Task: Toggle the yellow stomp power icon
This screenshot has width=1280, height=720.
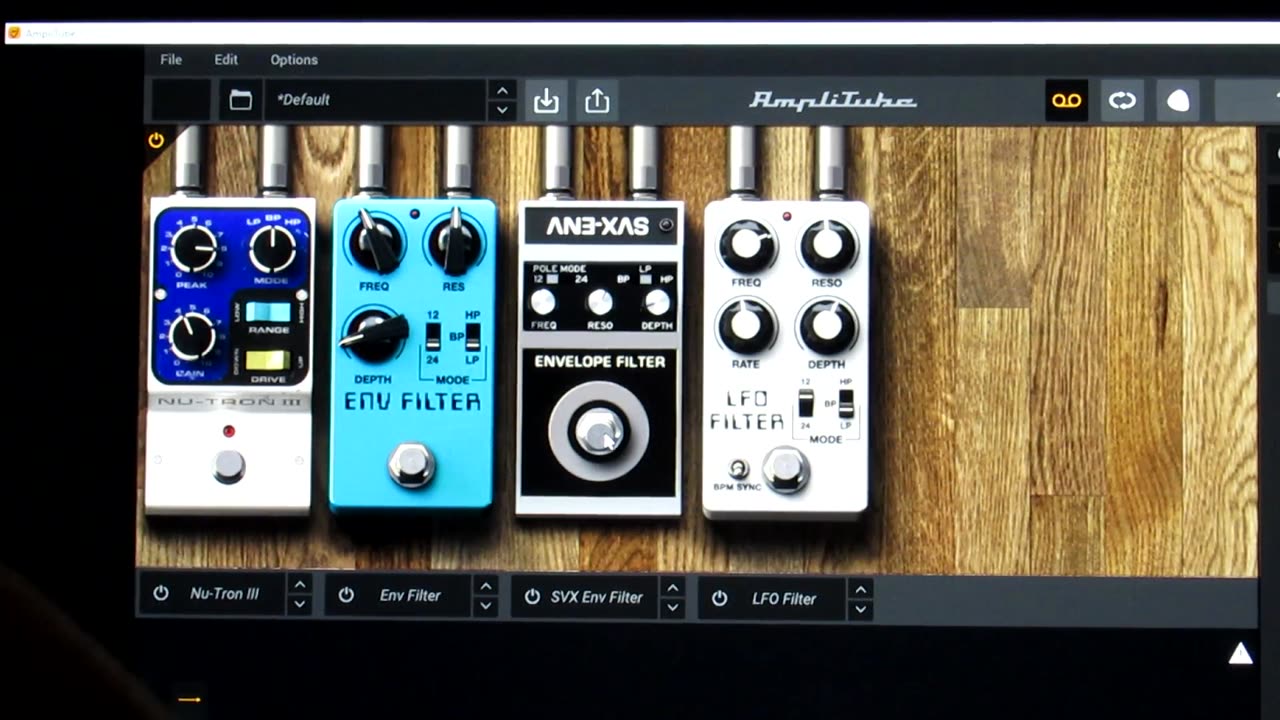Action: pos(156,141)
